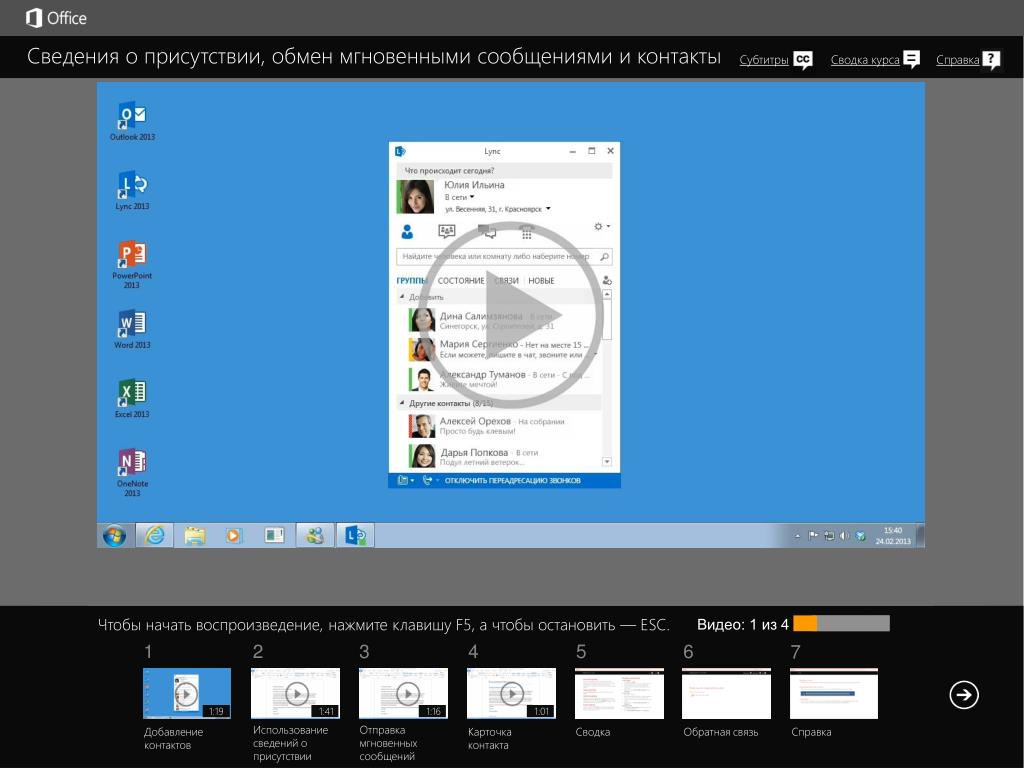Screen dimensions: 1024x768
Task: Open the dropdown arrow next to footer device icon
Action: 413,481
